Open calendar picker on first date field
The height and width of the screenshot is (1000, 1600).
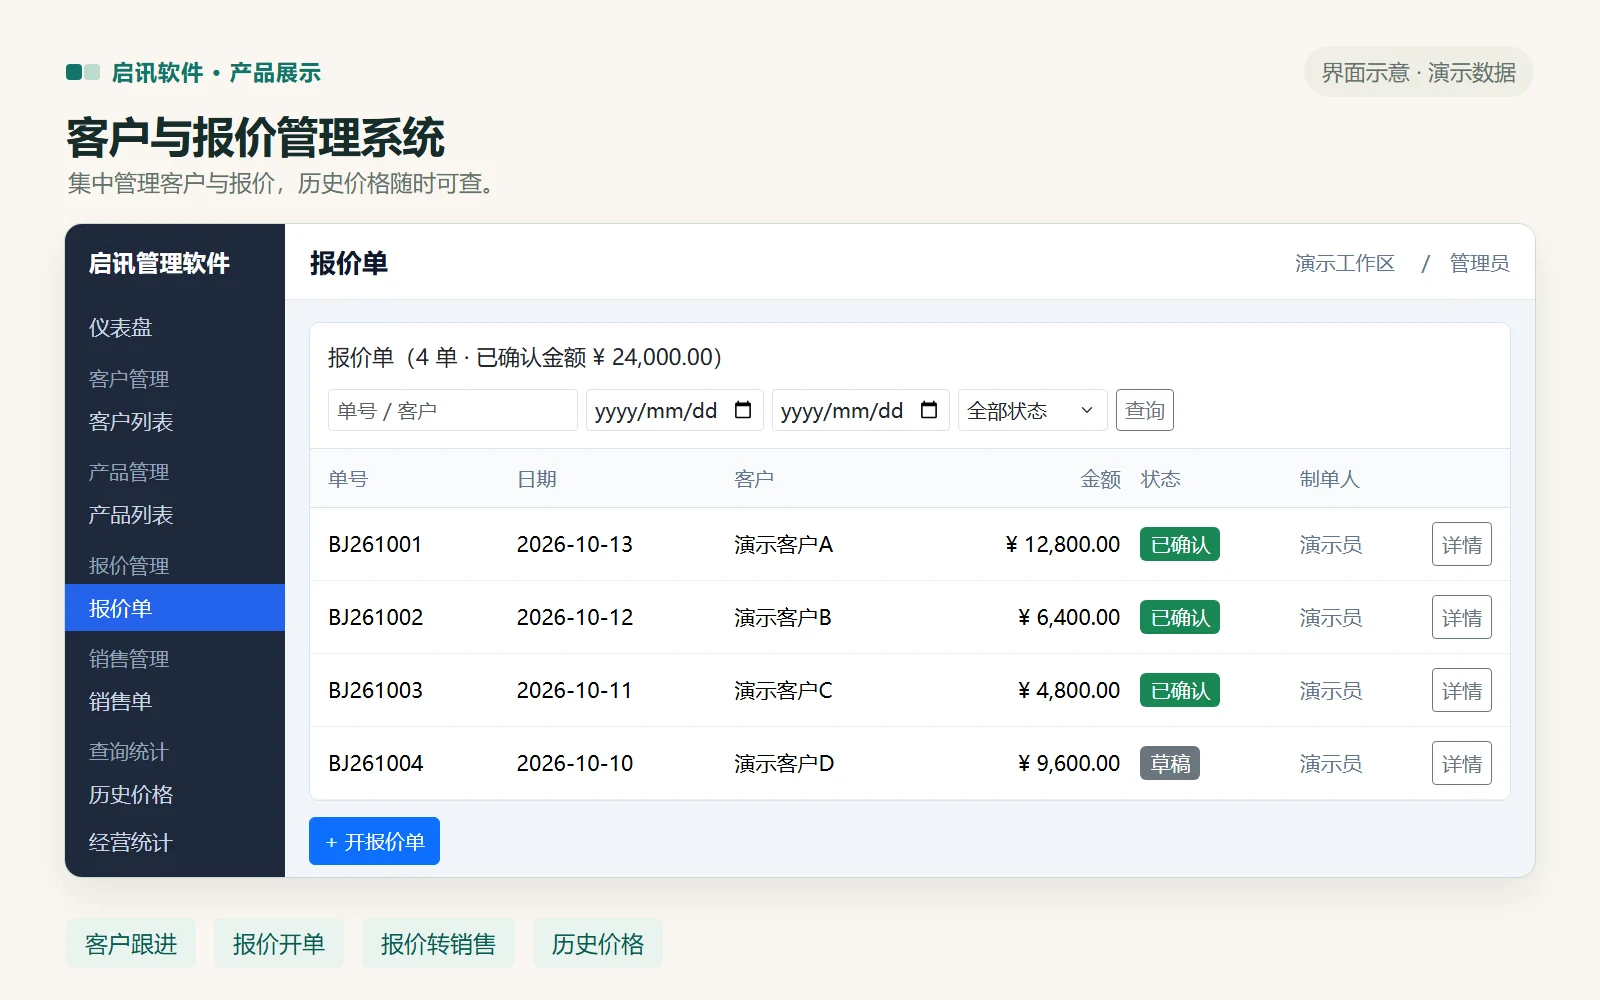pos(743,410)
